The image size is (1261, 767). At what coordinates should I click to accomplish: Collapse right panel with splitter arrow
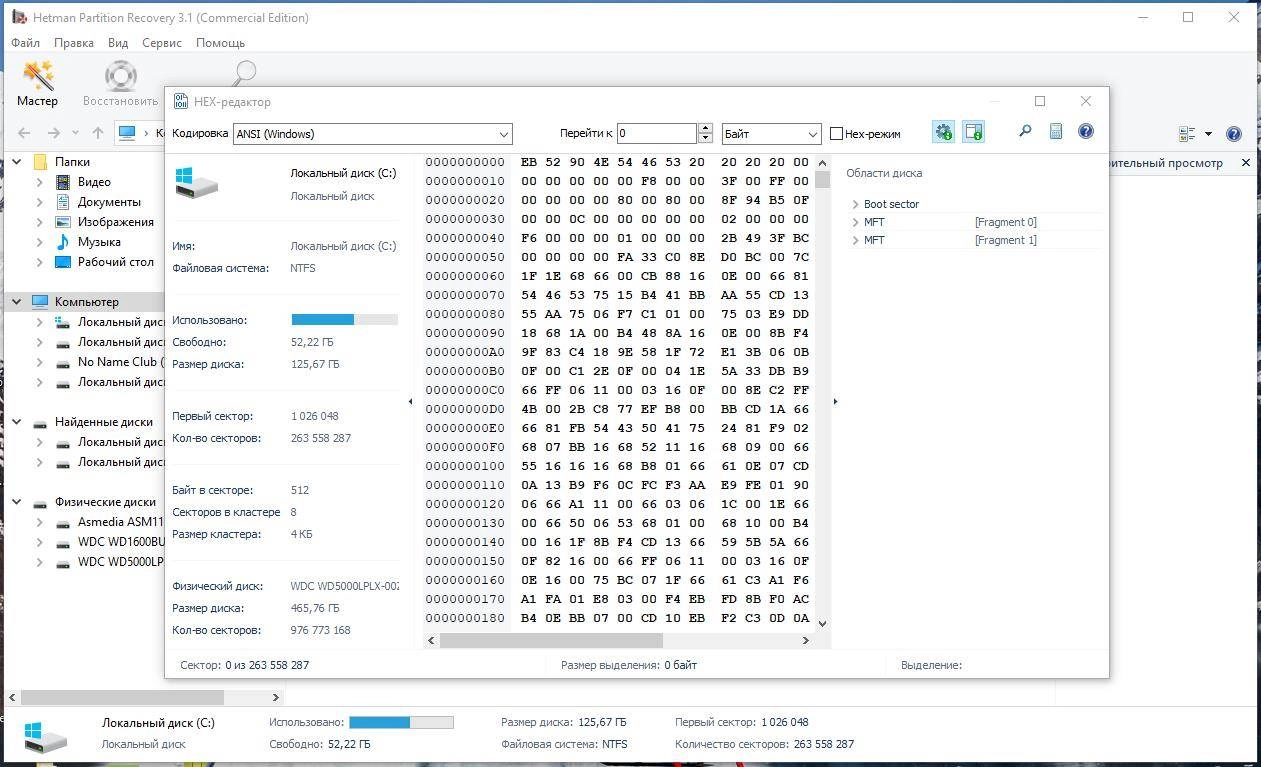836,401
